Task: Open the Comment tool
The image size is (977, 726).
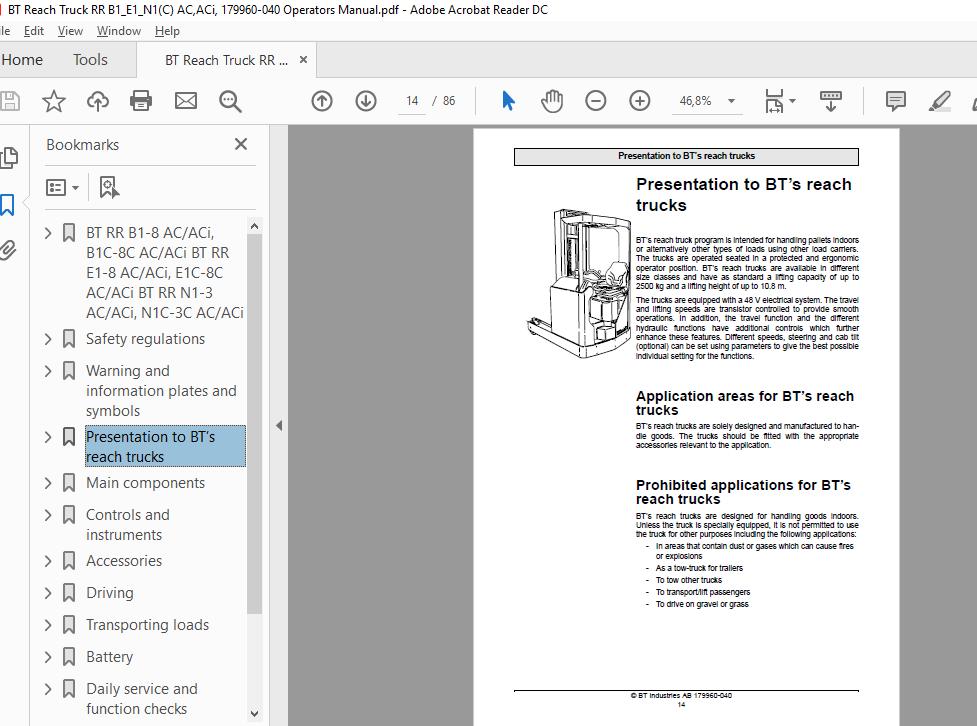Action: [896, 100]
